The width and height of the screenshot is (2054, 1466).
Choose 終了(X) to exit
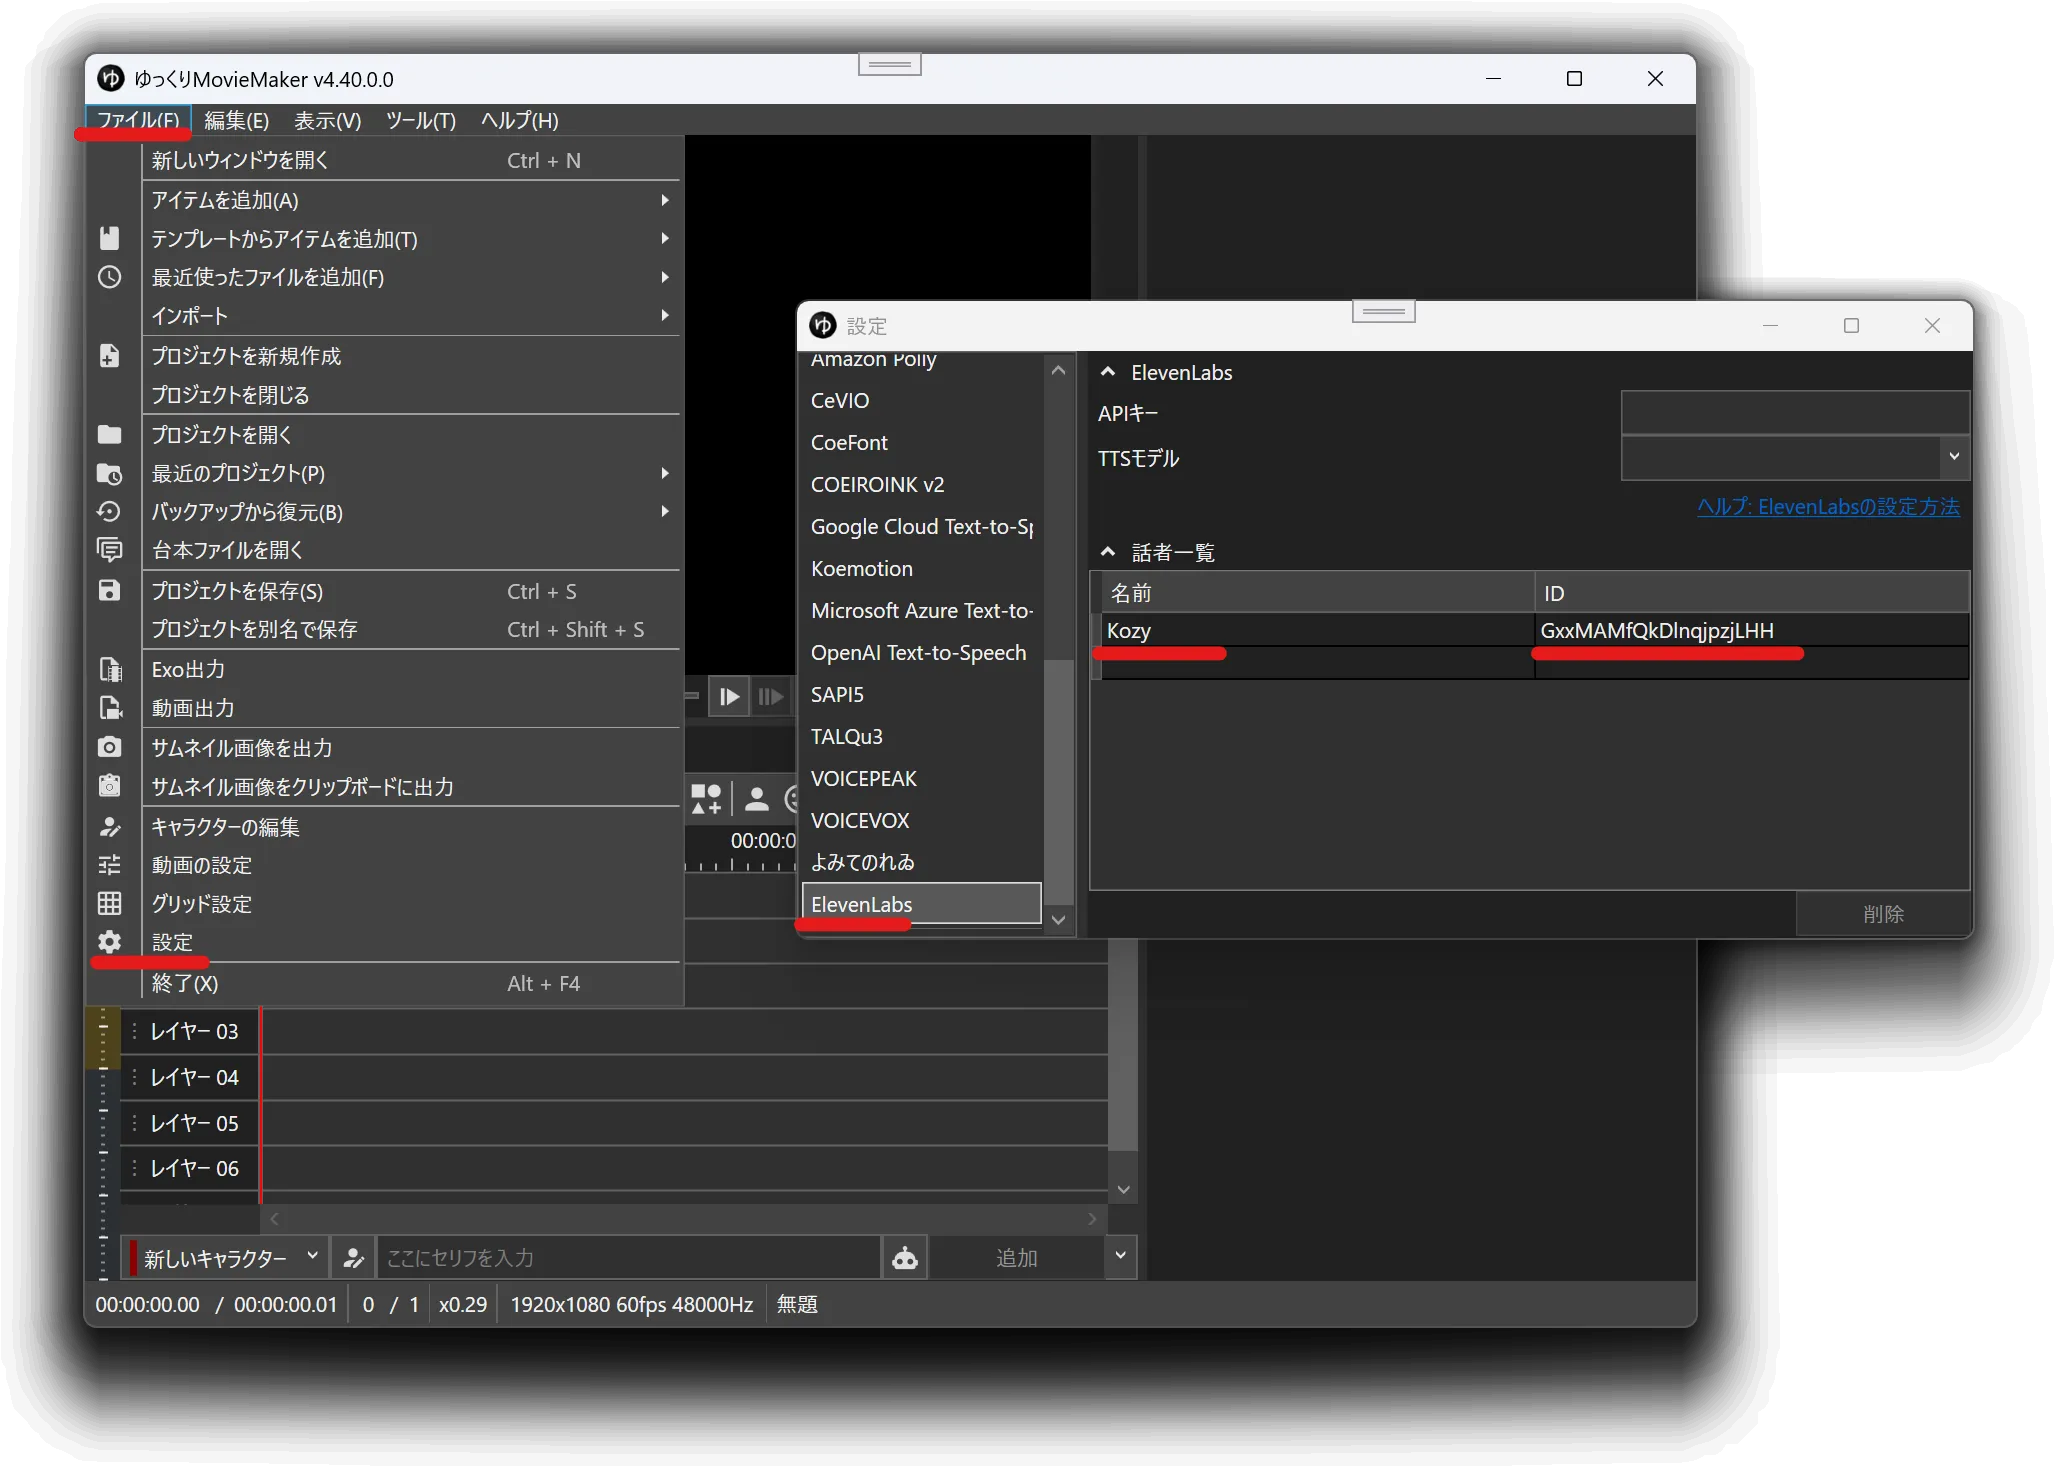pyautogui.click(x=412, y=983)
